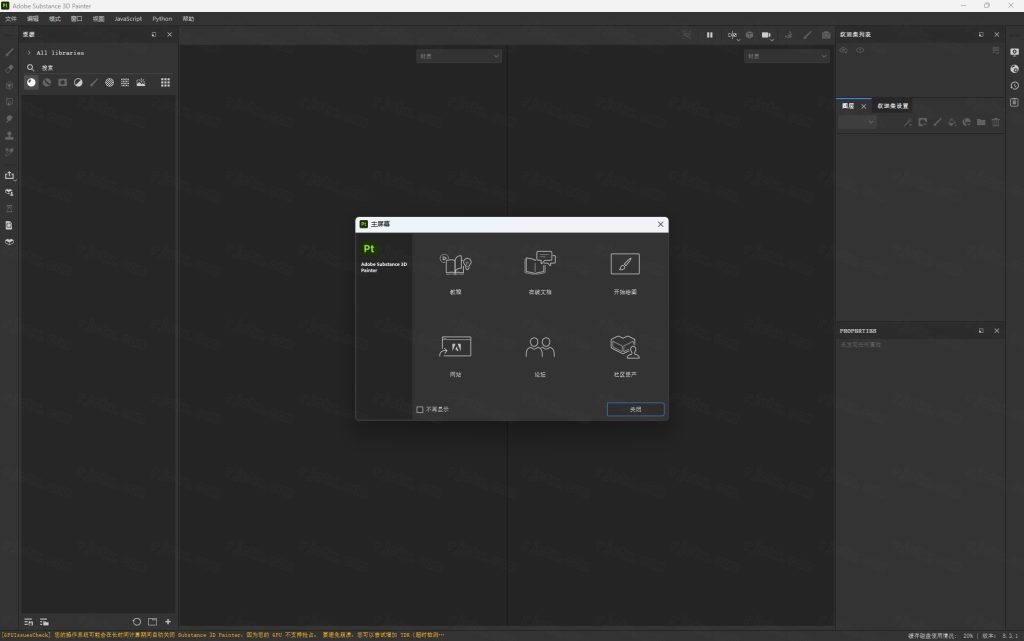Open the 文件 file menu
This screenshot has width=1024, height=641.
(11, 19)
